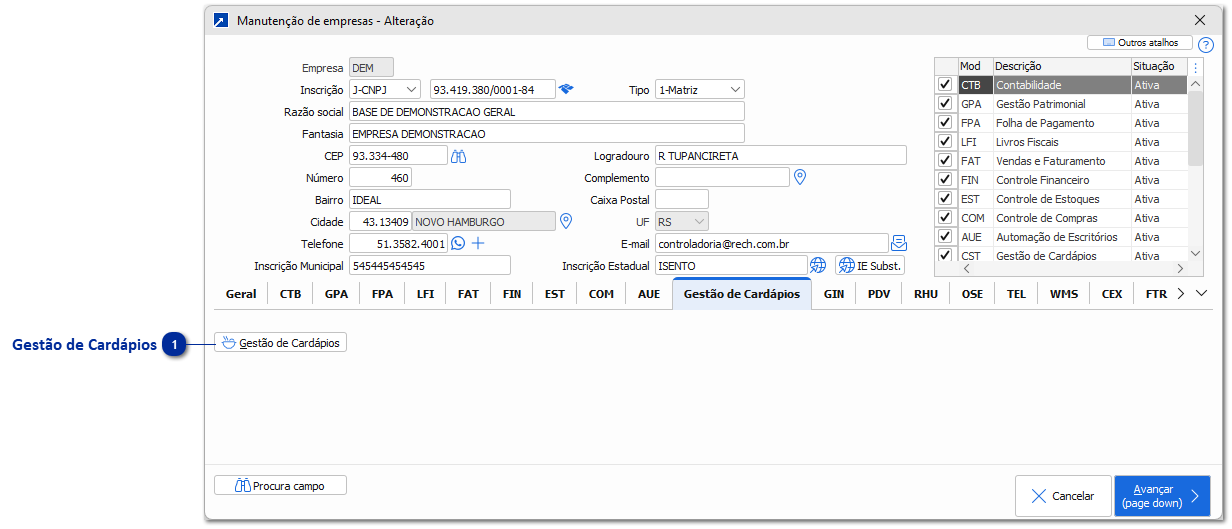Open the Inscrição type J-CNPJ dropdown
This screenshot has height=529, width=1232.
tap(385, 90)
